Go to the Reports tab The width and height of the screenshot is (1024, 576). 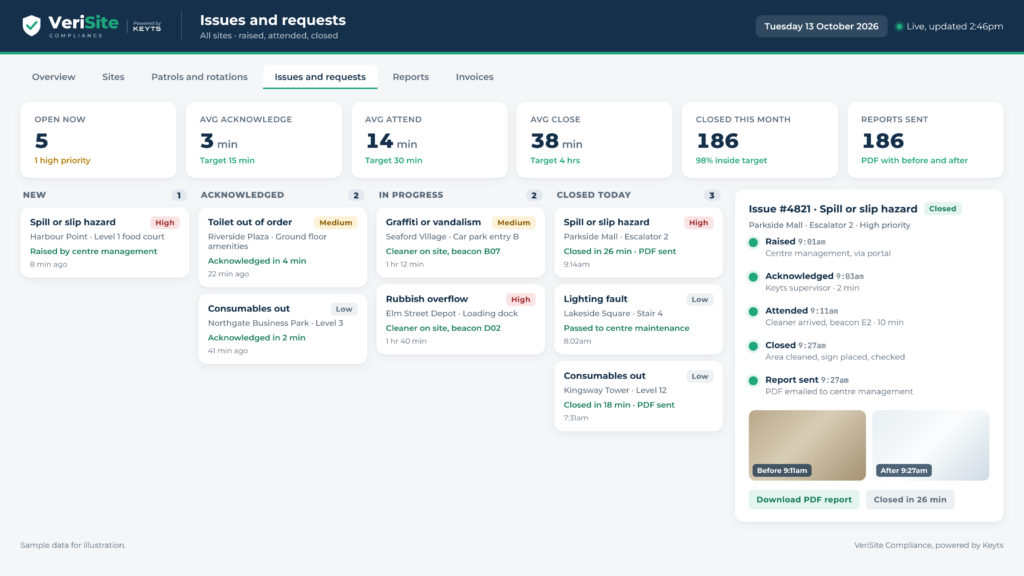pos(411,77)
